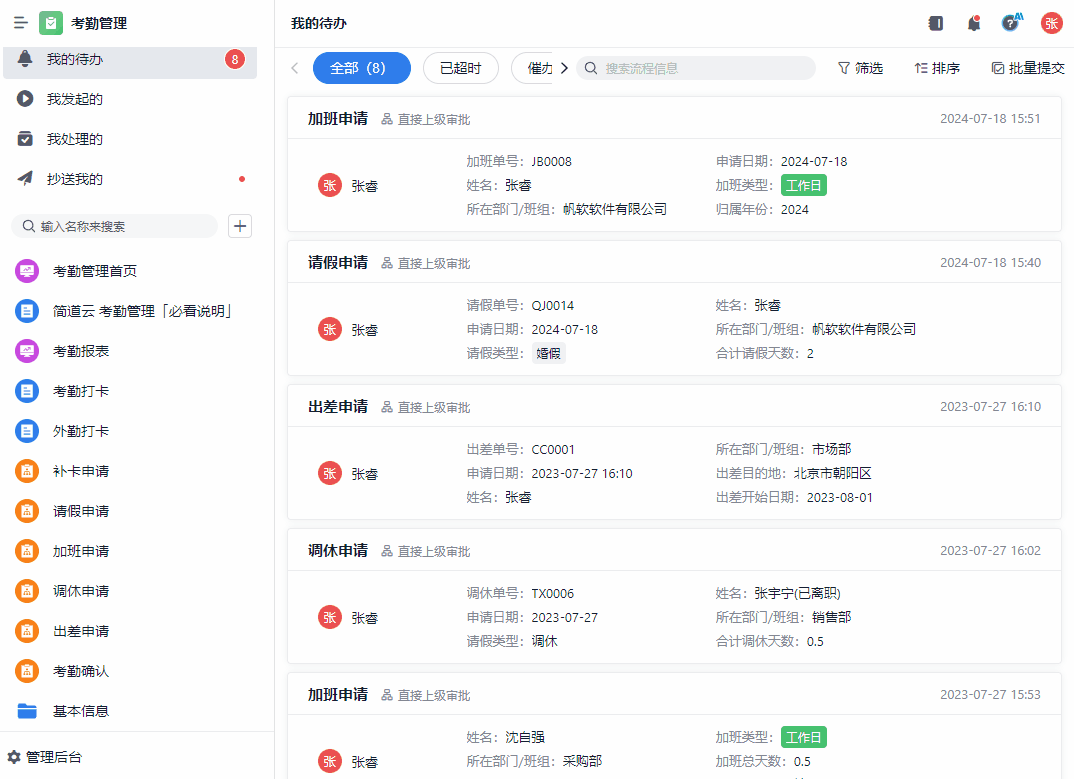This screenshot has height=779, width=1074.
Task: Click the orange icon beside 加班申请 in sidebar
Action: click(27, 551)
